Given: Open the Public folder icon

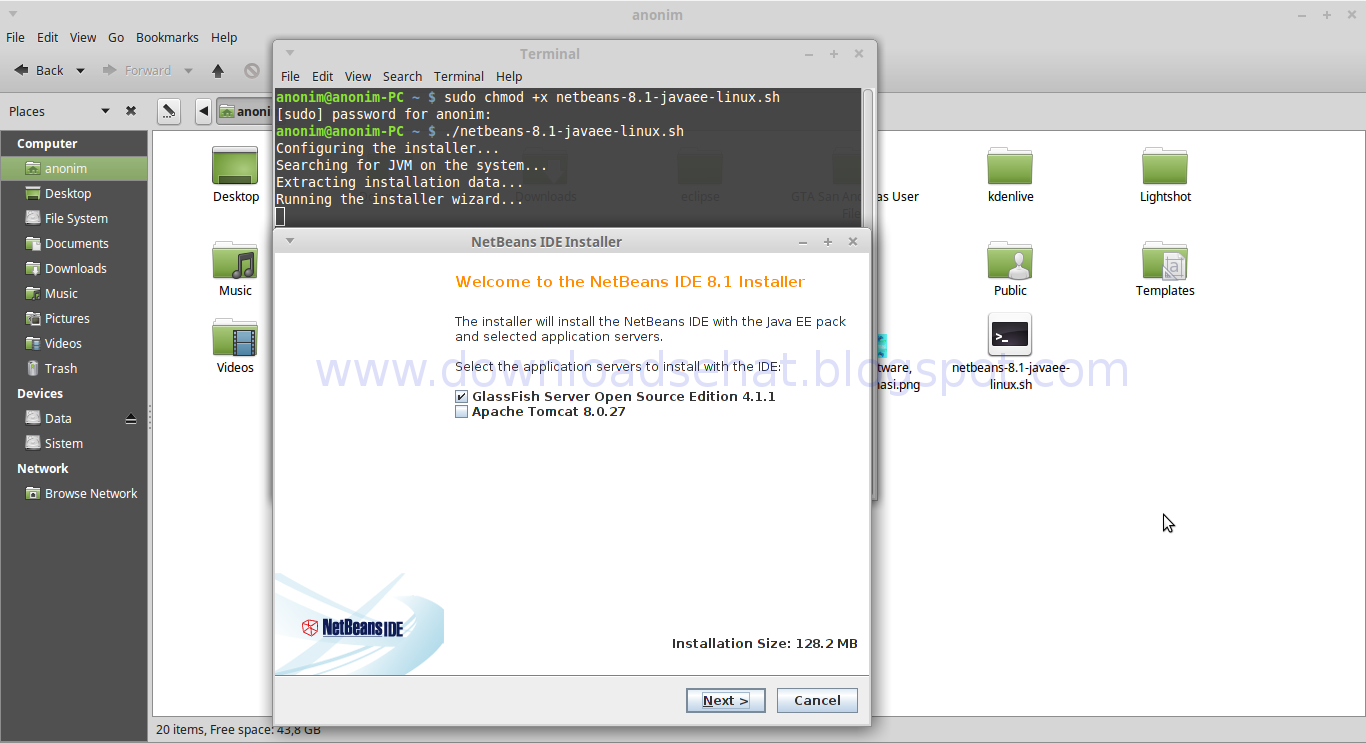Looking at the screenshot, I should (x=1010, y=265).
